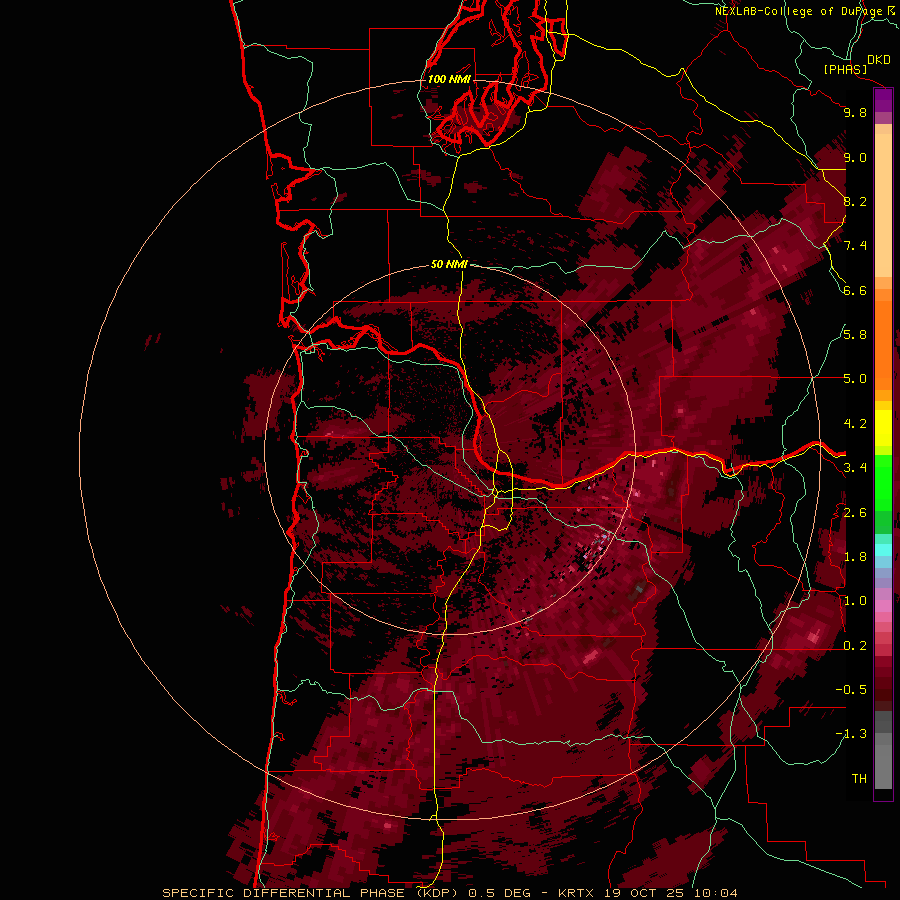Pick the purple segment of the color bar

point(883,100)
